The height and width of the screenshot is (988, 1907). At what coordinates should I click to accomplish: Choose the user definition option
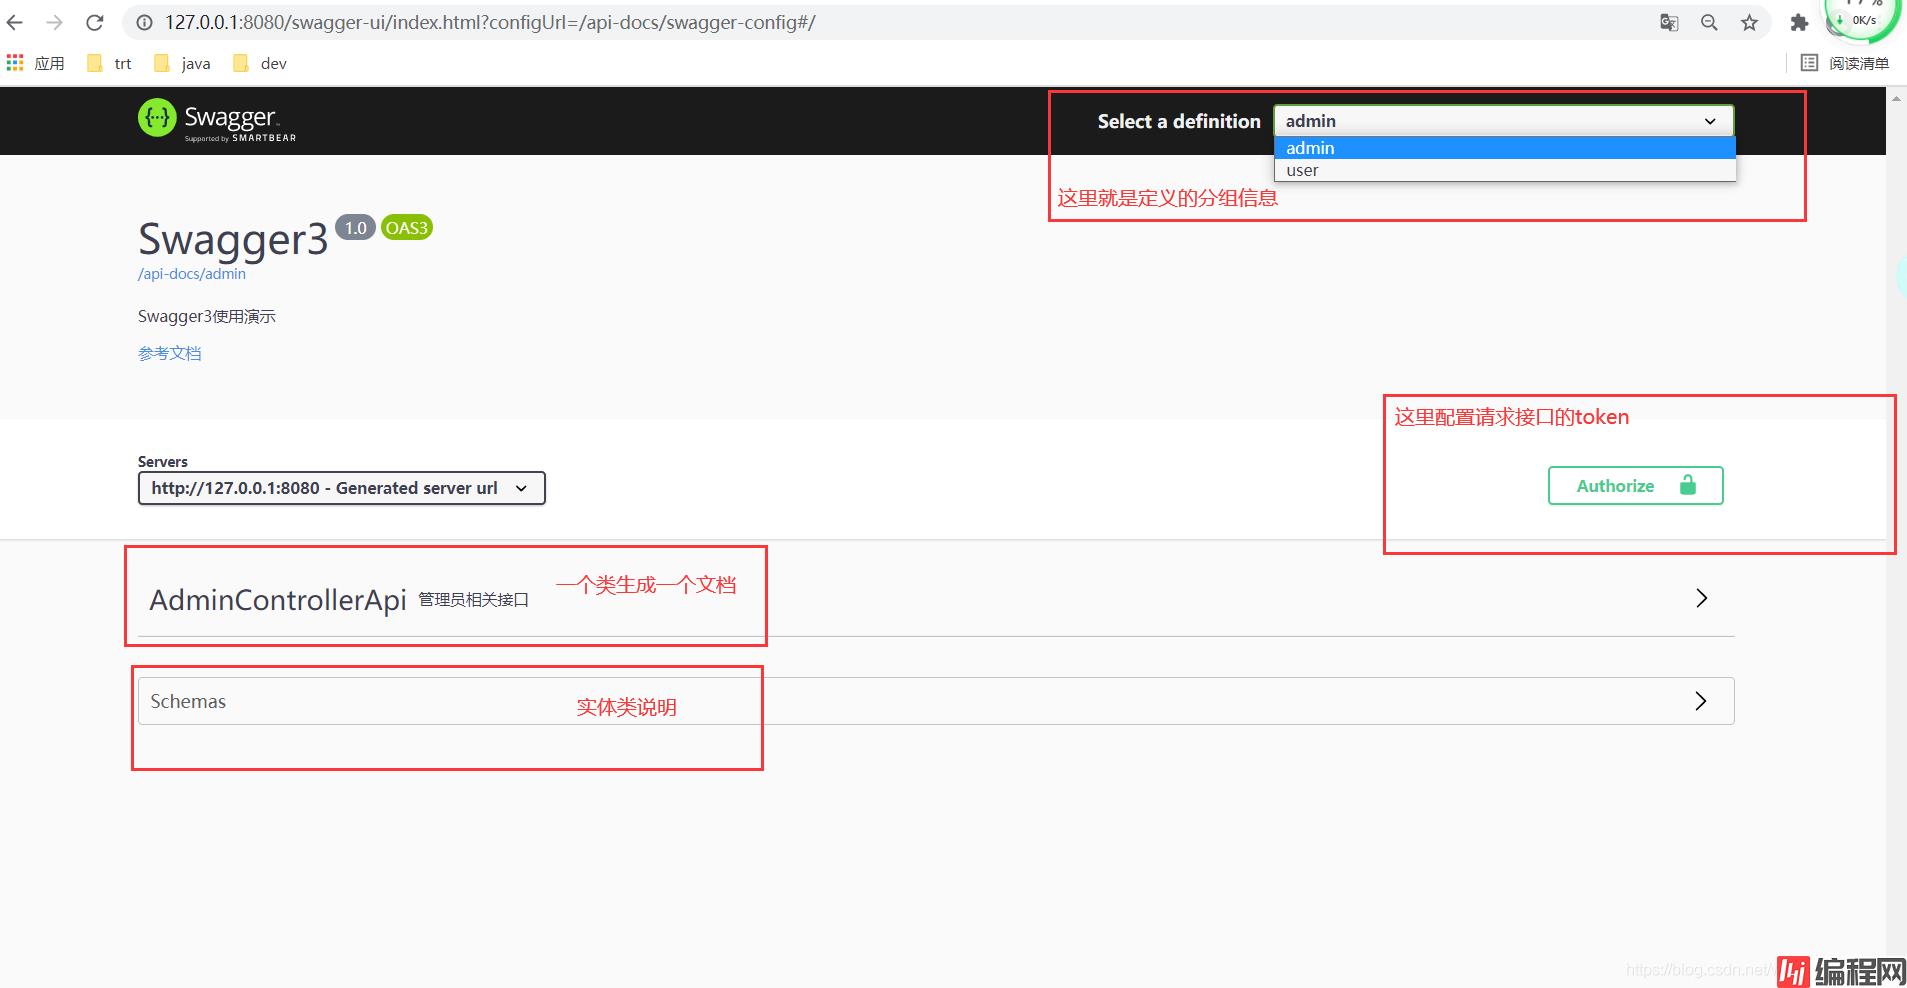tap(1505, 170)
